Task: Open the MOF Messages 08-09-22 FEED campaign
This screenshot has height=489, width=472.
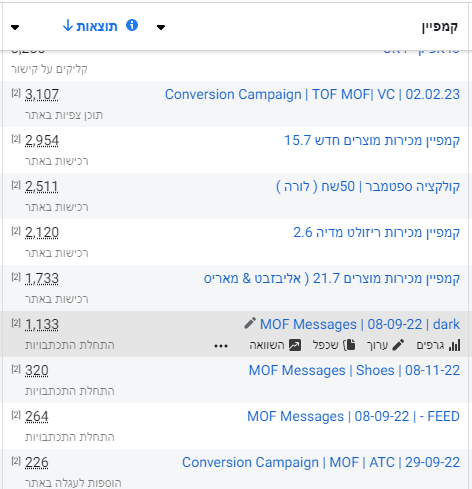Action: pos(353,416)
